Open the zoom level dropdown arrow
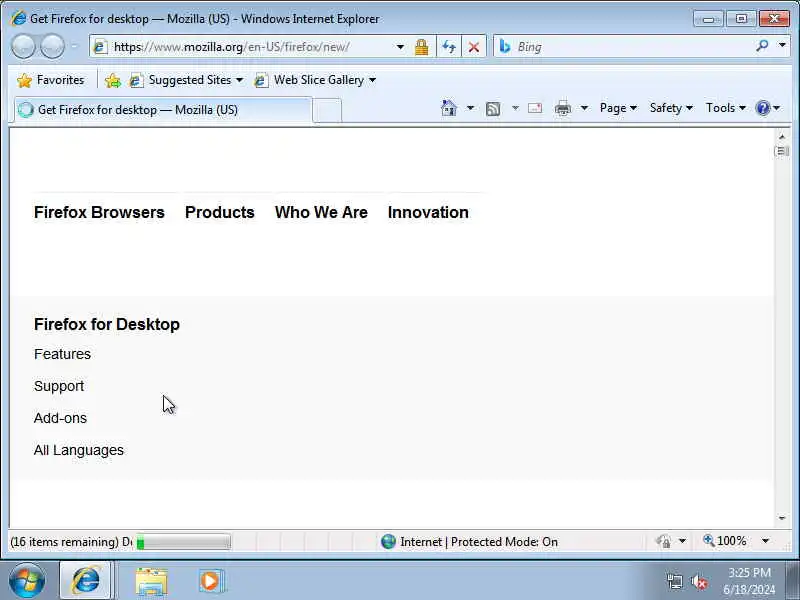The height and width of the screenshot is (600, 800). click(x=765, y=541)
